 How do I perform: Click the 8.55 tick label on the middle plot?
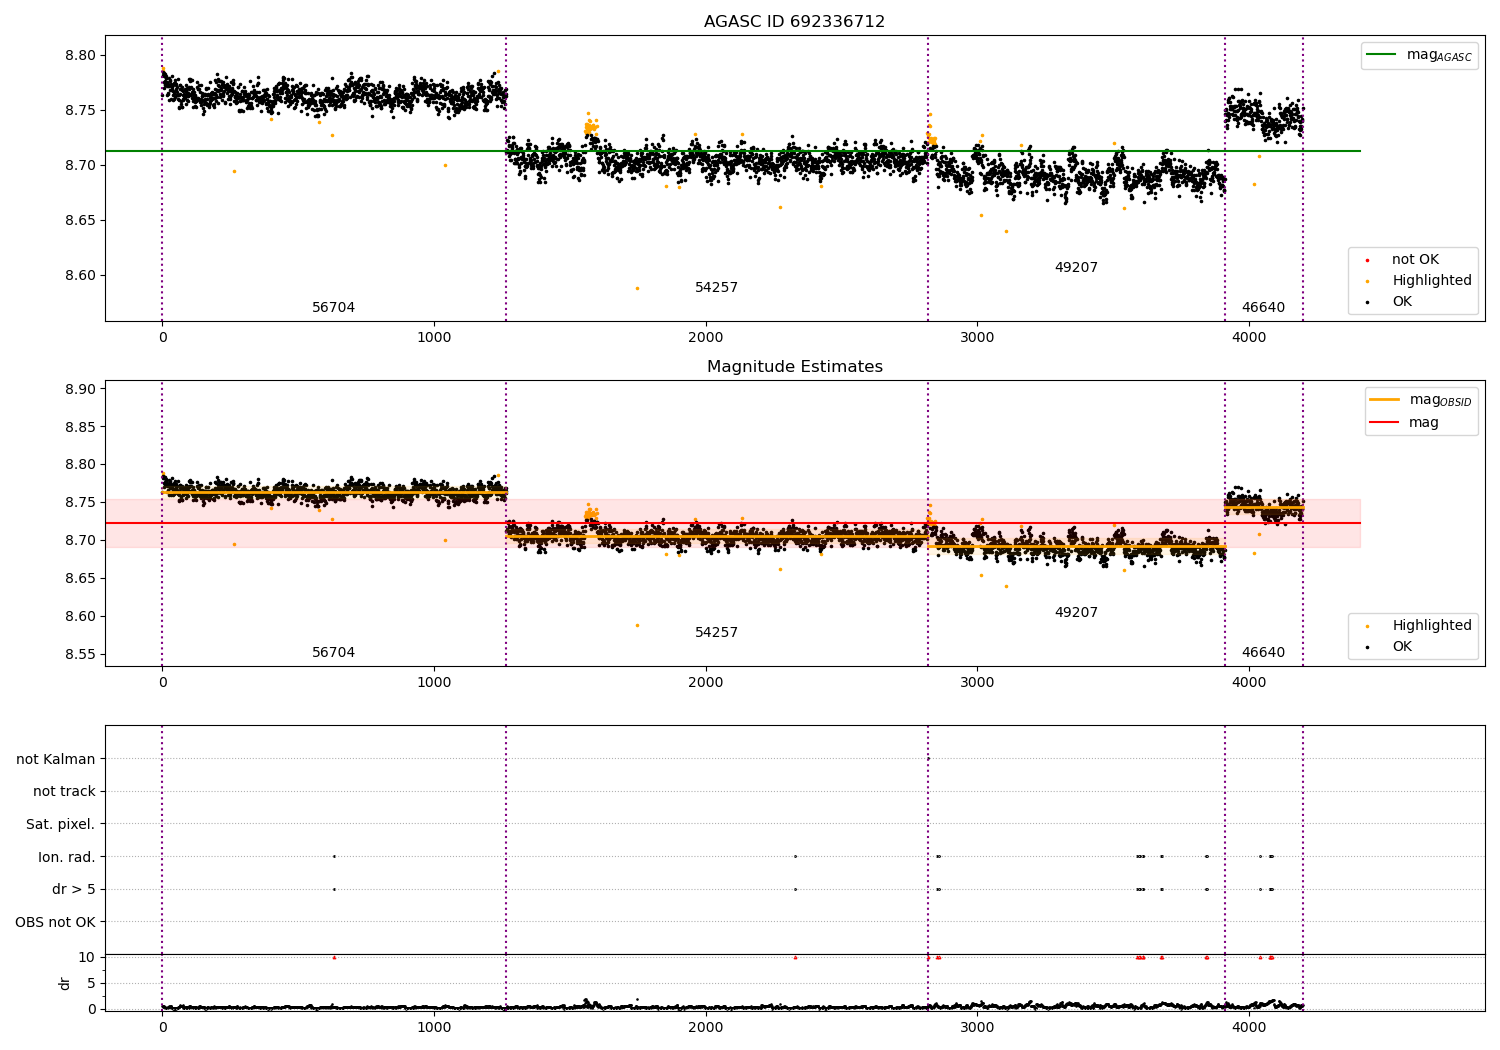[80, 655]
